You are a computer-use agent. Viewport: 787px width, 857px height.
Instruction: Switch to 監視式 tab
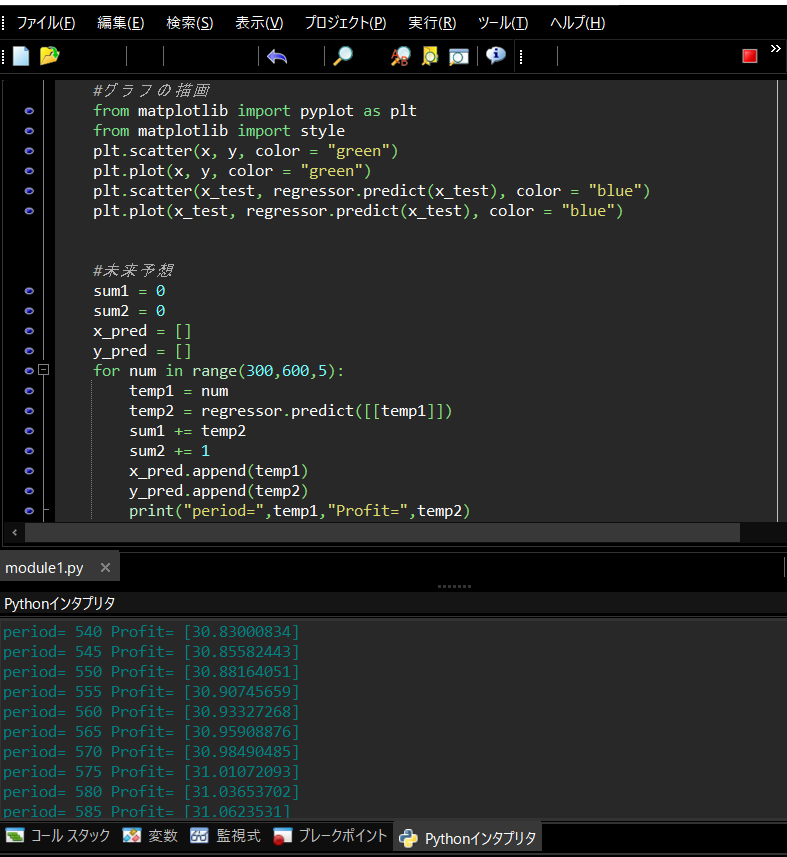[225, 836]
